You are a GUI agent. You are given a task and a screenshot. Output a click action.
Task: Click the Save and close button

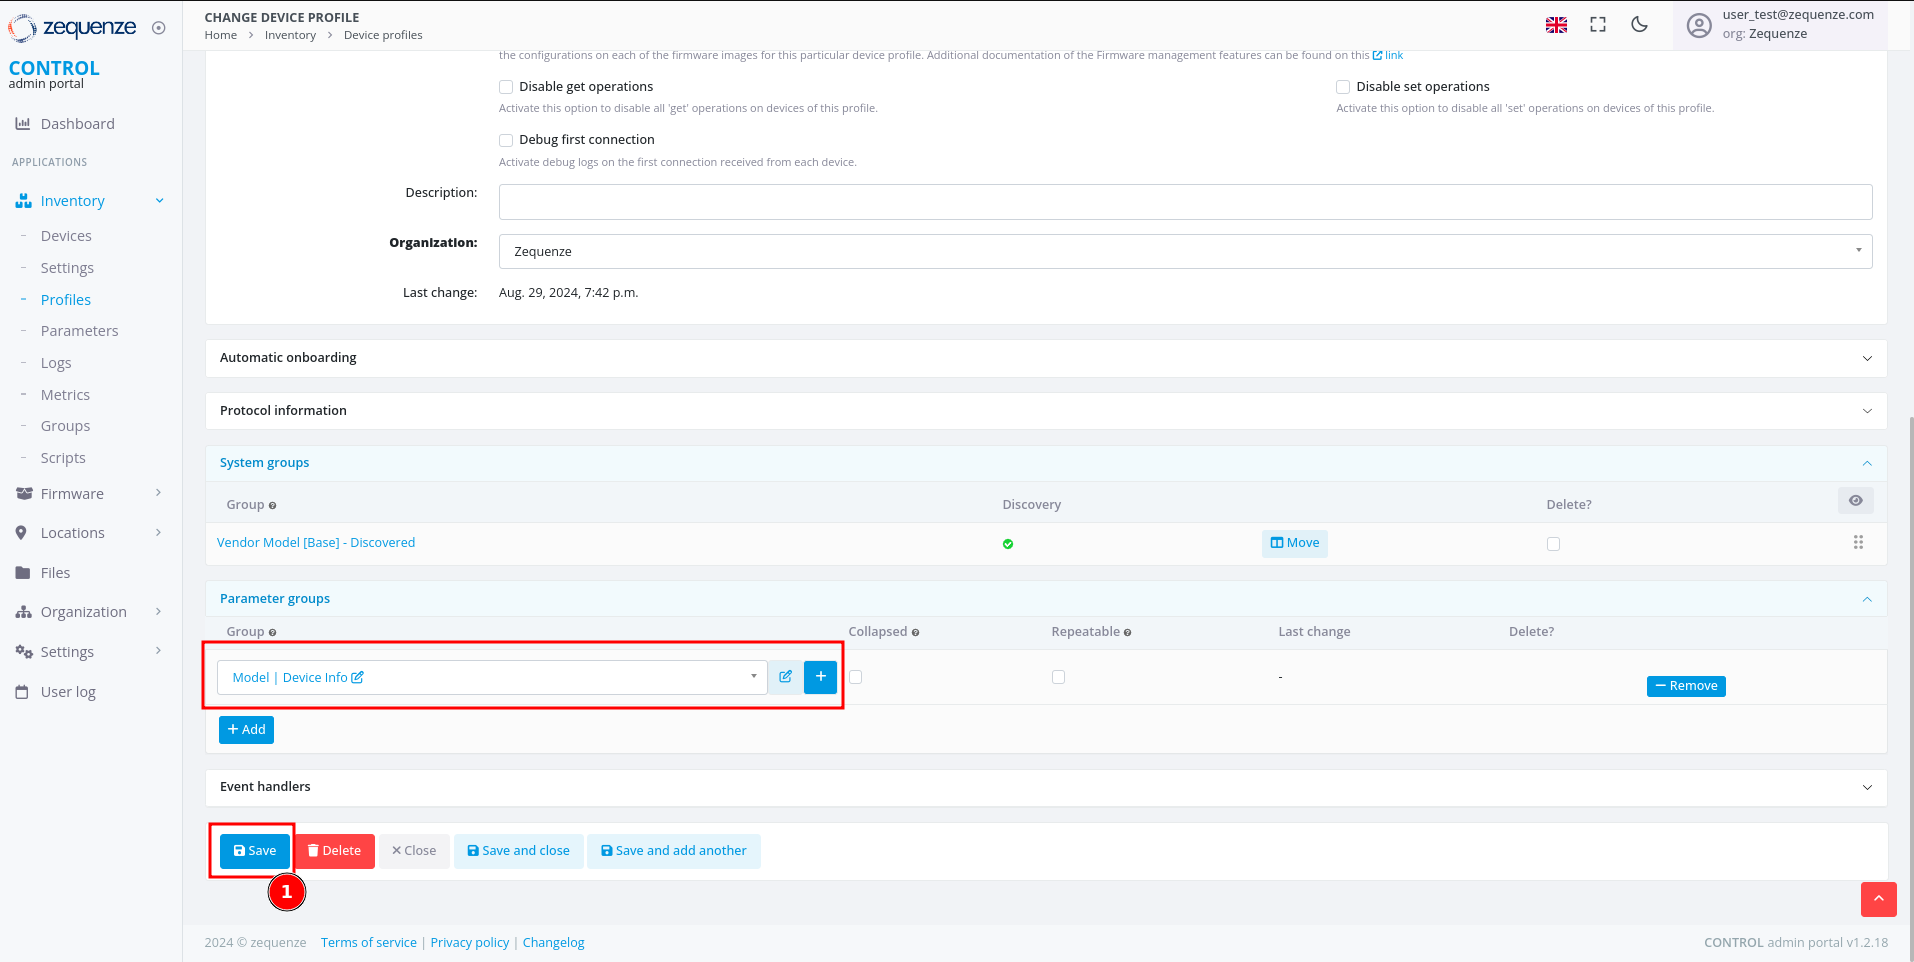pos(518,851)
